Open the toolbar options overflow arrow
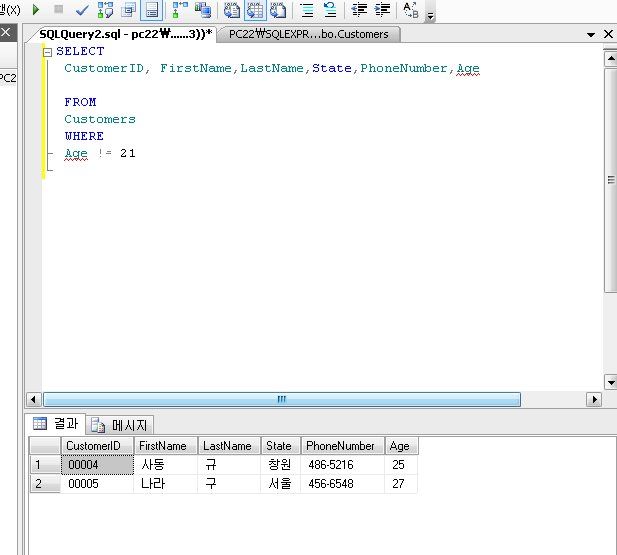 430,16
